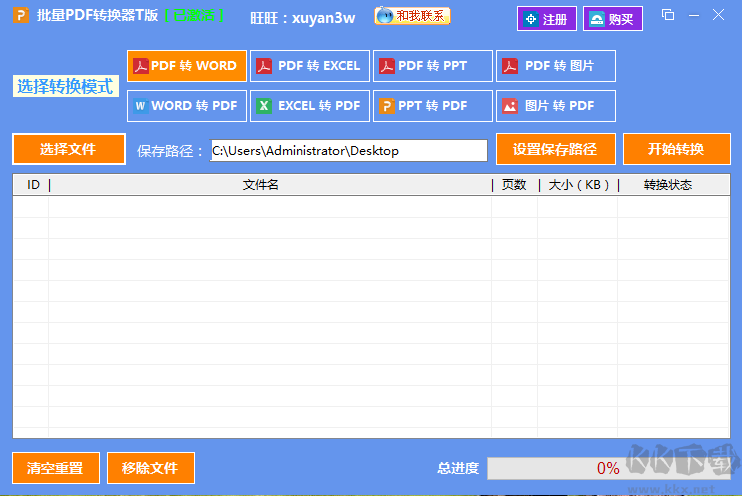Choose PPT 转 PDF conversion mode
742x496 pixels.
[433, 105]
